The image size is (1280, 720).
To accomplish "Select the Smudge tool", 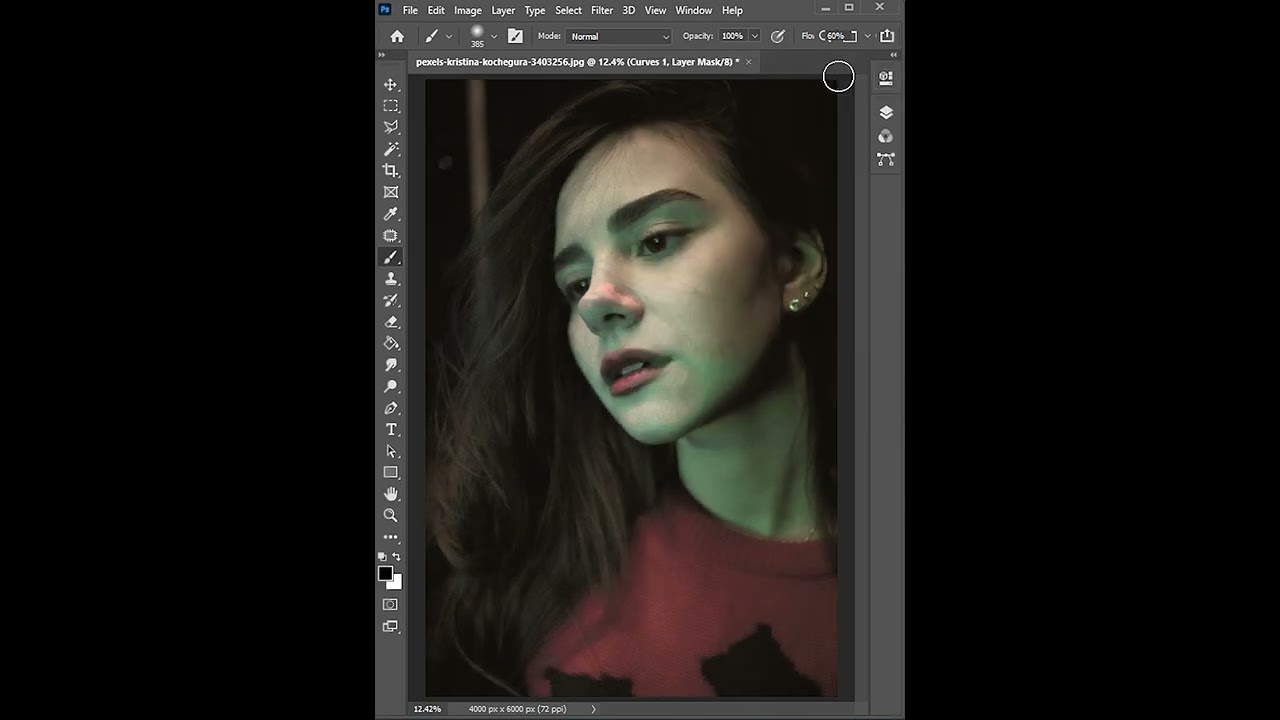I will [391, 365].
